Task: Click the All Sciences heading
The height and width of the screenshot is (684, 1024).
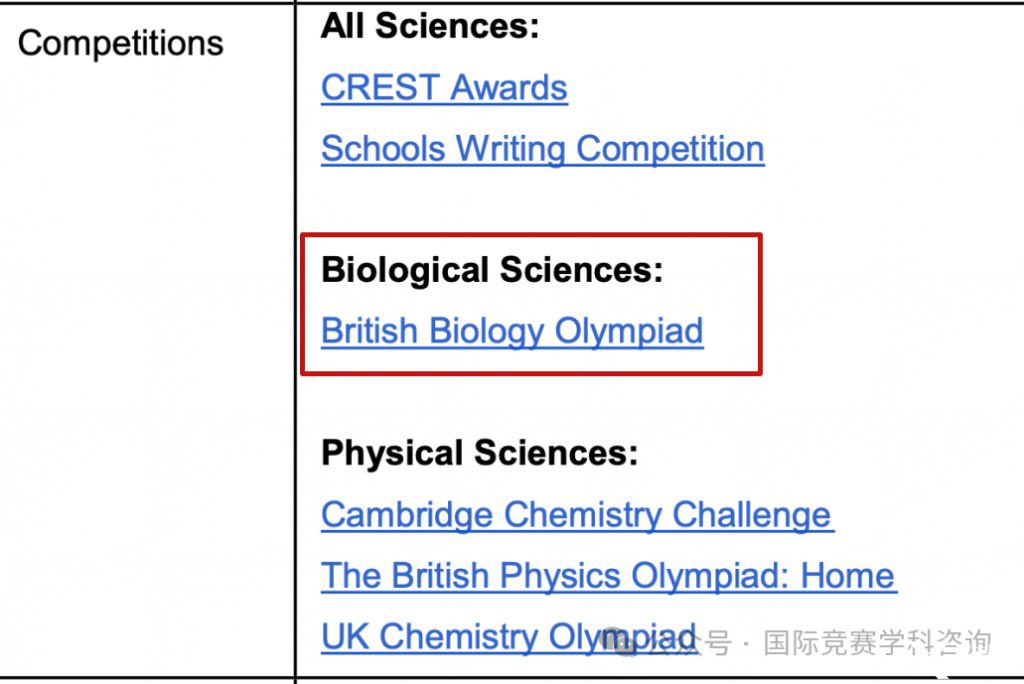Action: click(x=430, y=26)
